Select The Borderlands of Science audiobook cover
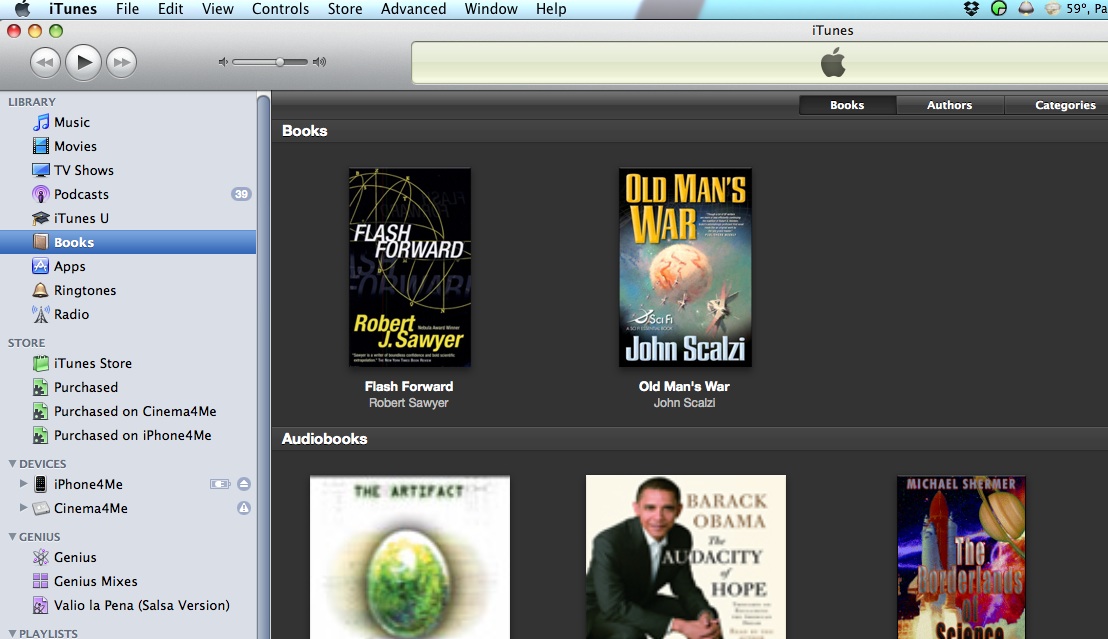 pos(961,557)
